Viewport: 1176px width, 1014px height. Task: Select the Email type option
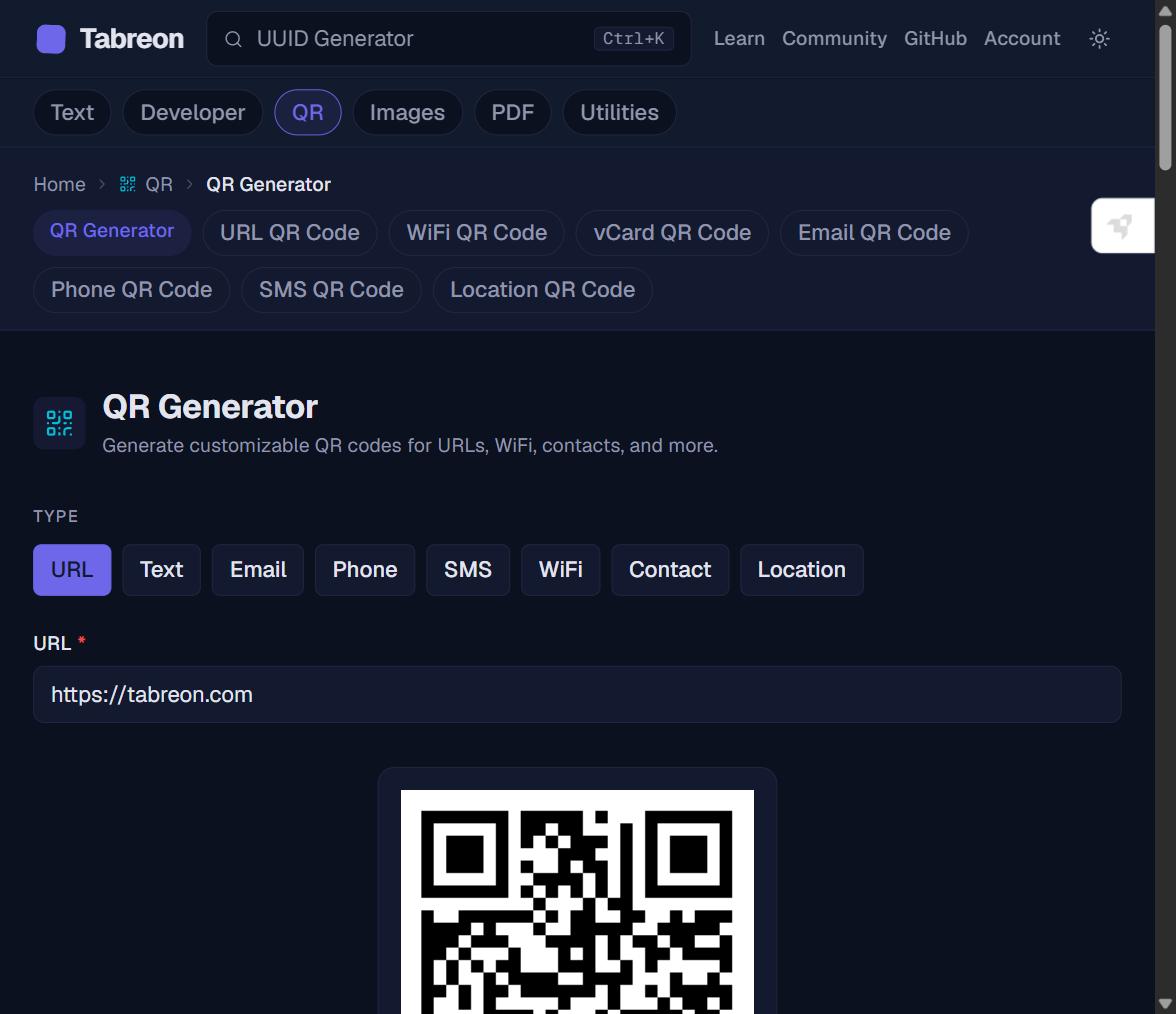click(x=258, y=570)
